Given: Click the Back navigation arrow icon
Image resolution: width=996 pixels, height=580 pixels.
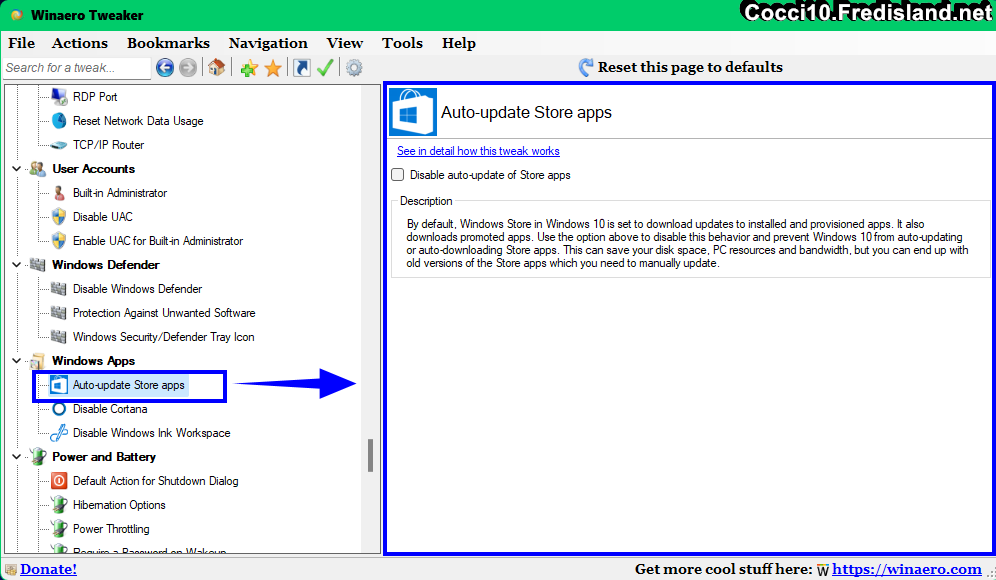Looking at the screenshot, I should pyautogui.click(x=165, y=67).
